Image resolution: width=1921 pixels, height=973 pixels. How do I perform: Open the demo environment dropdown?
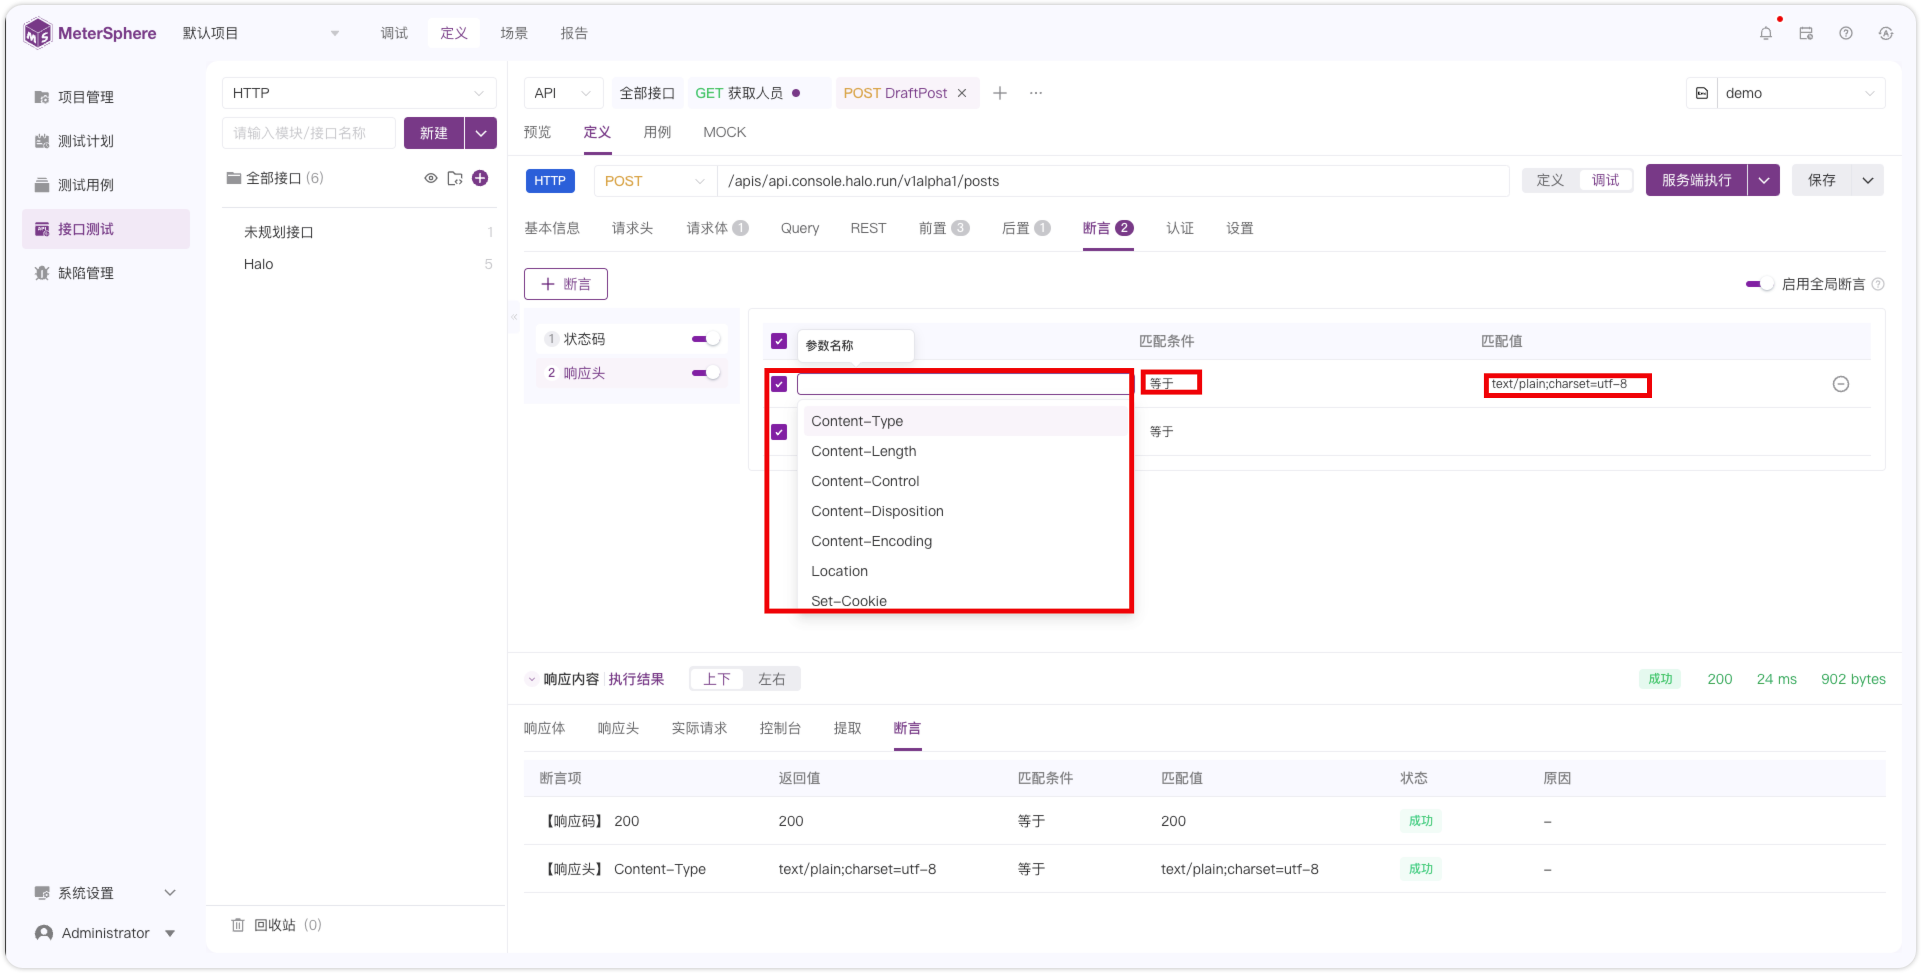pos(1801,93)
